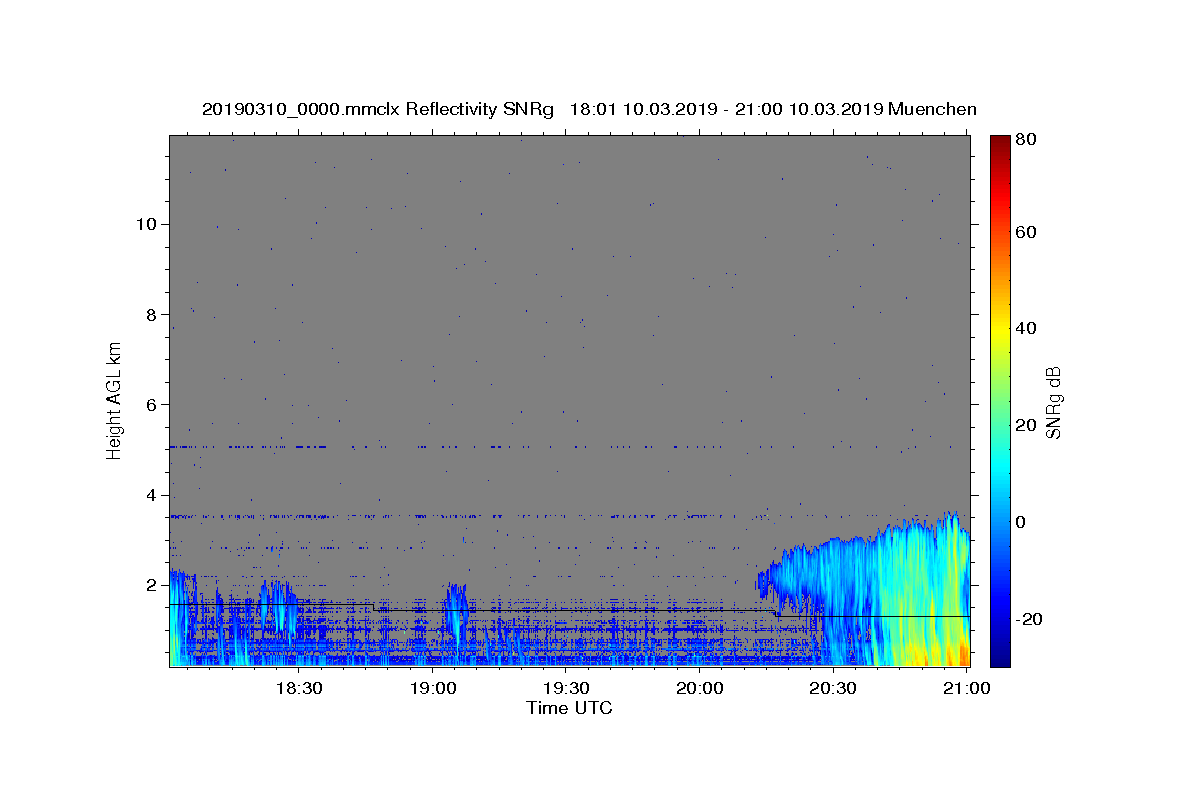
Task: Click the height axis label 10
Action: [x=147, y=224]
